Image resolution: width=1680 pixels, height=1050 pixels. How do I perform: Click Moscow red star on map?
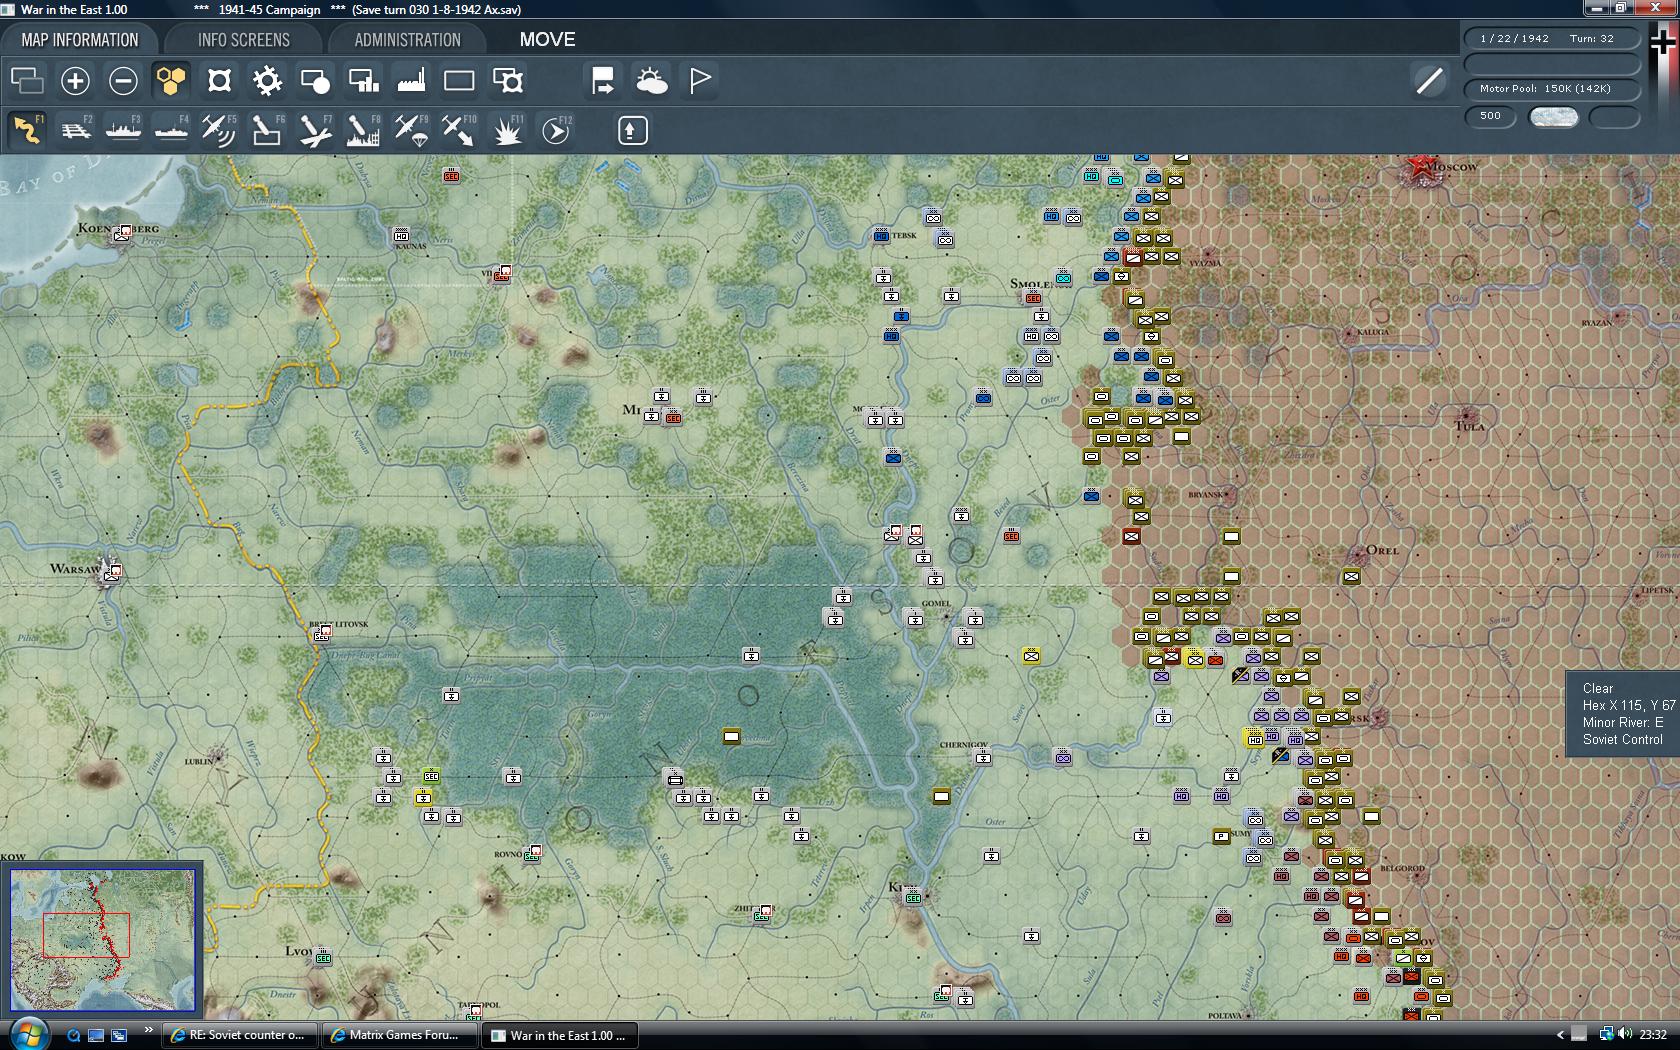click(1418, 167)
